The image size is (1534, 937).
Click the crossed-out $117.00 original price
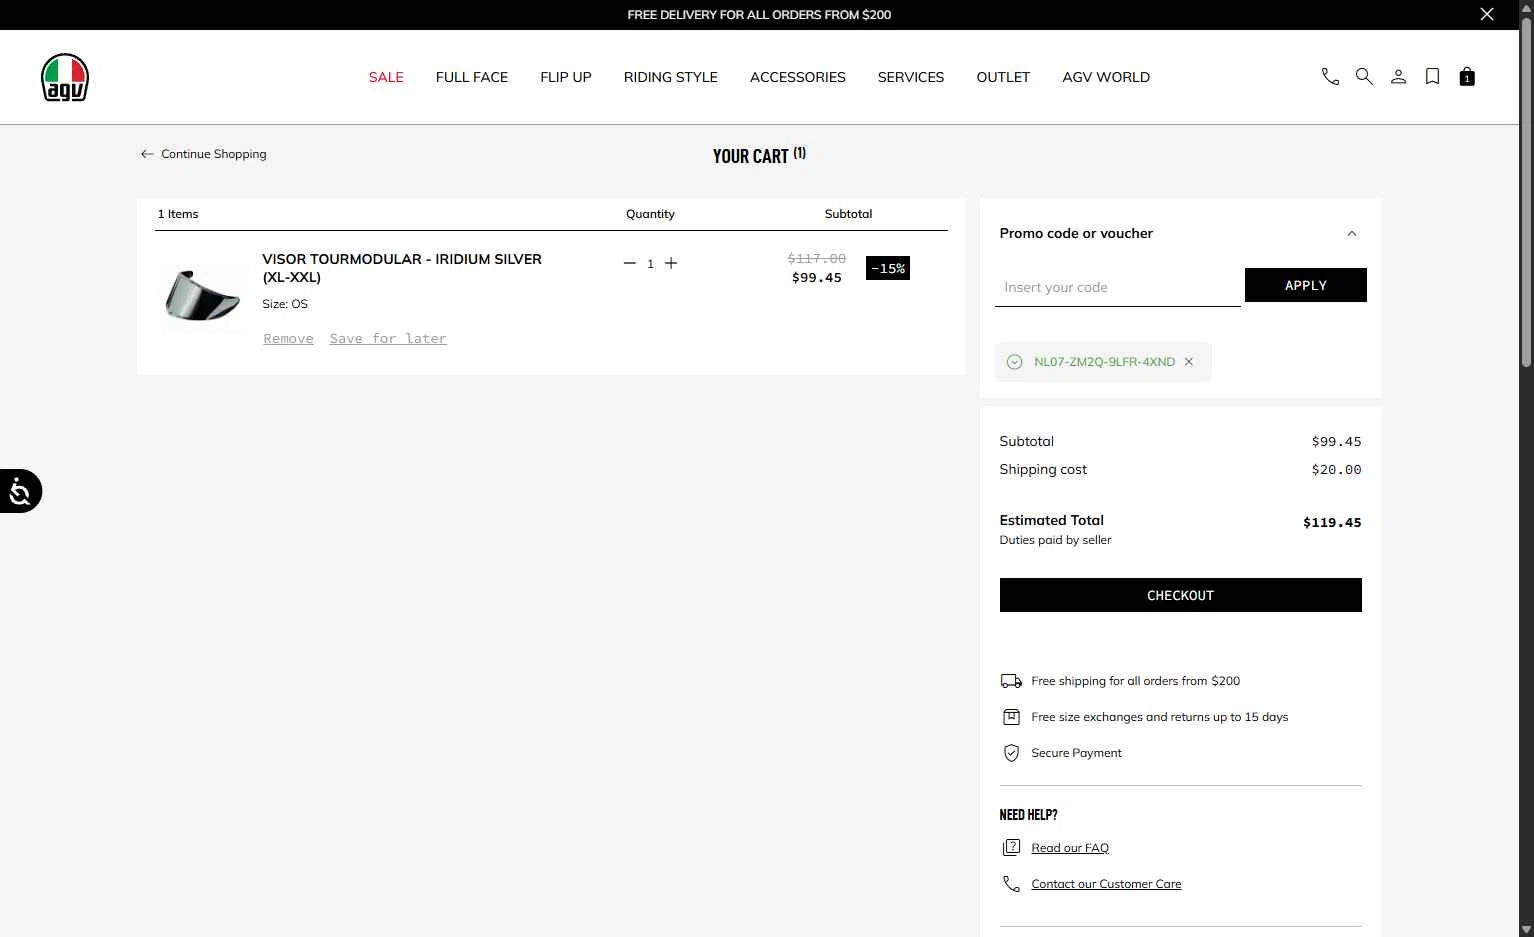pyautogui.click(x=816, y=258)
